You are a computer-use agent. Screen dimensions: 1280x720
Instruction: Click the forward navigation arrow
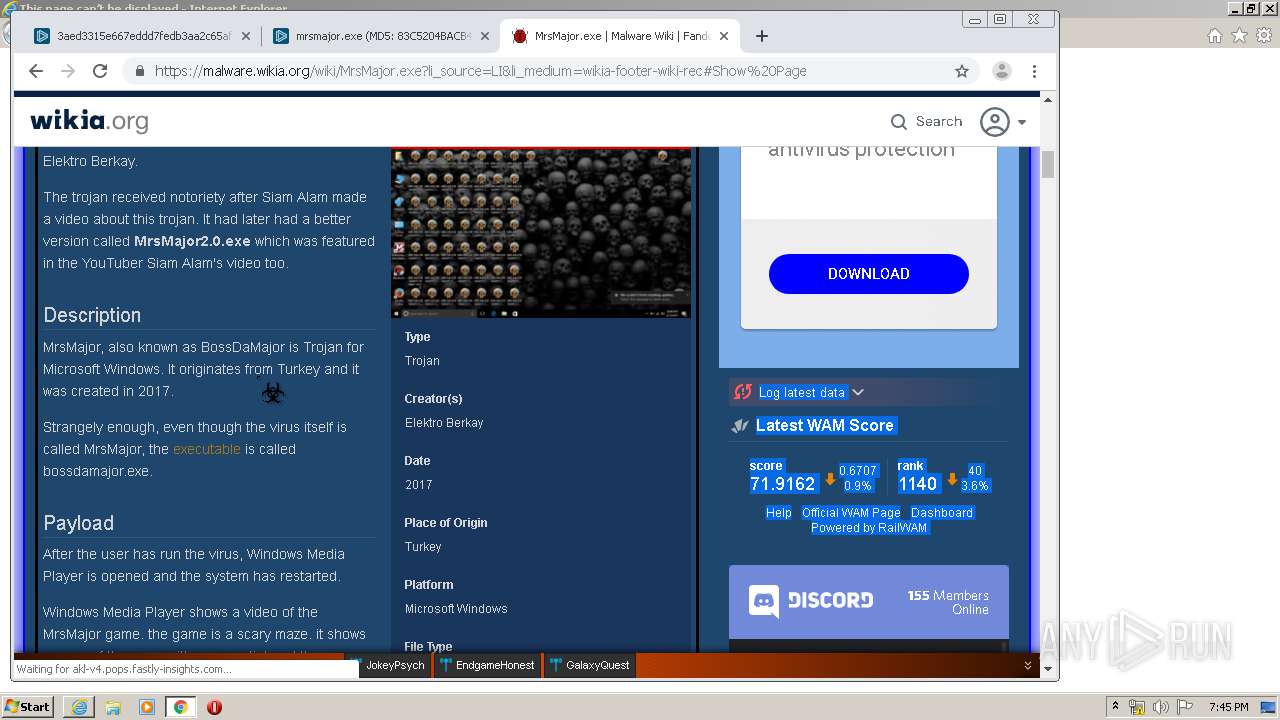click(x=68, y=71)
